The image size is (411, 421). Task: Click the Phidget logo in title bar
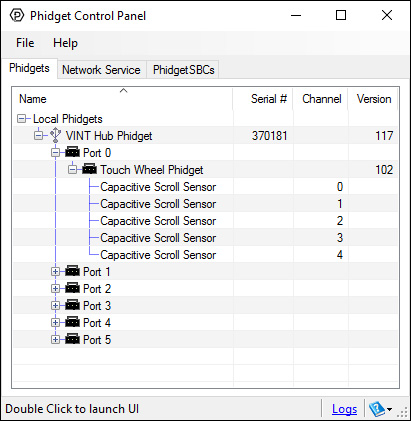(17, 15)
